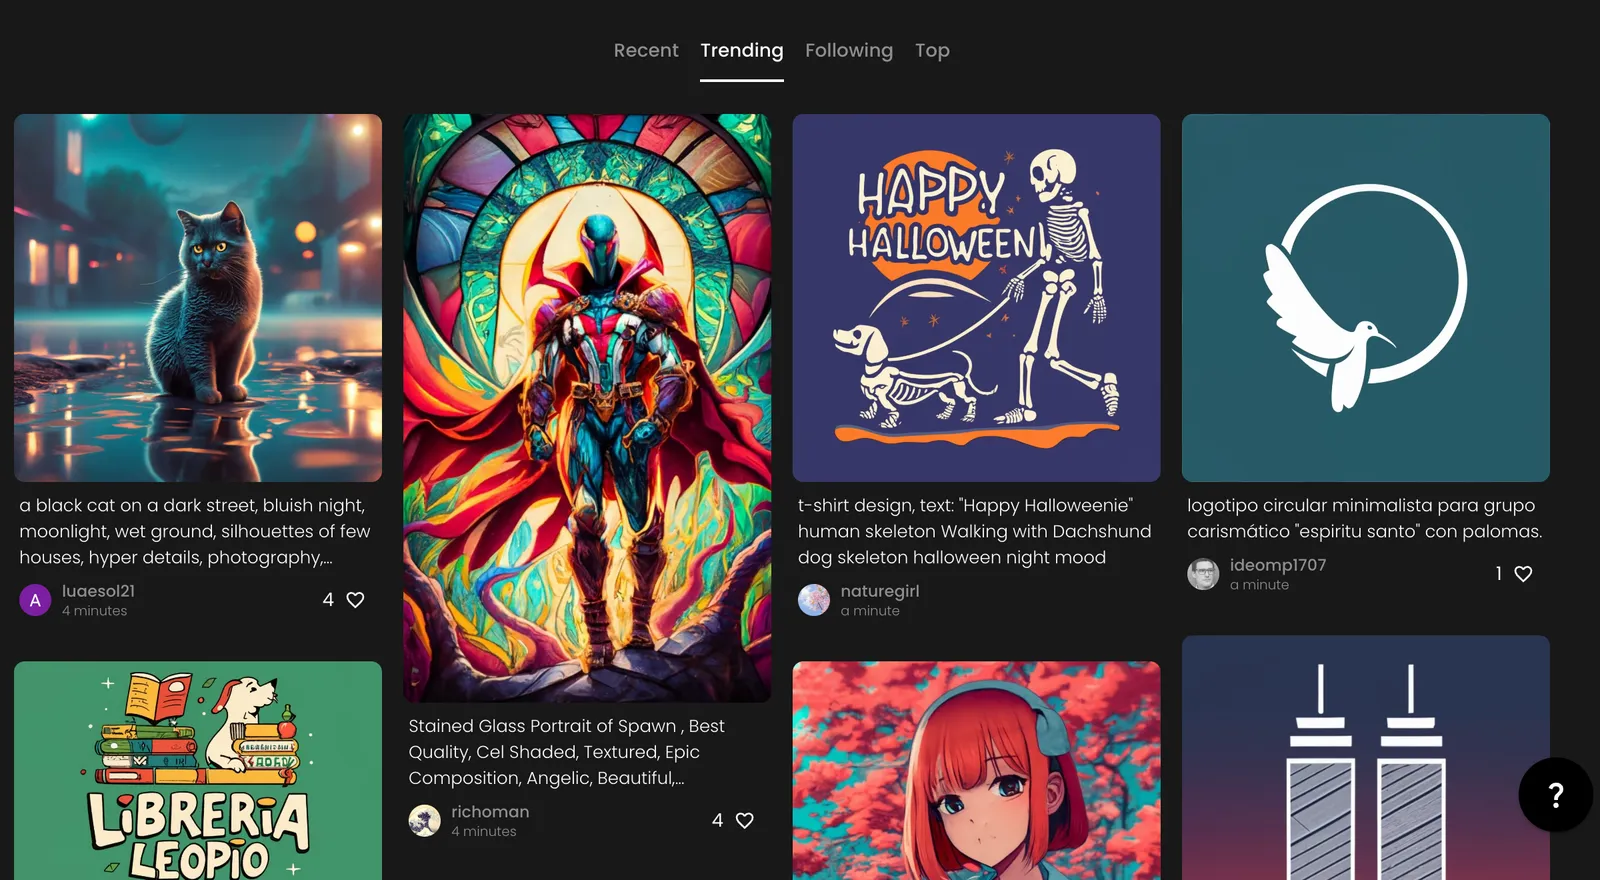
Task: Switch to the Recent tab
Action: [x=646, y=50]
